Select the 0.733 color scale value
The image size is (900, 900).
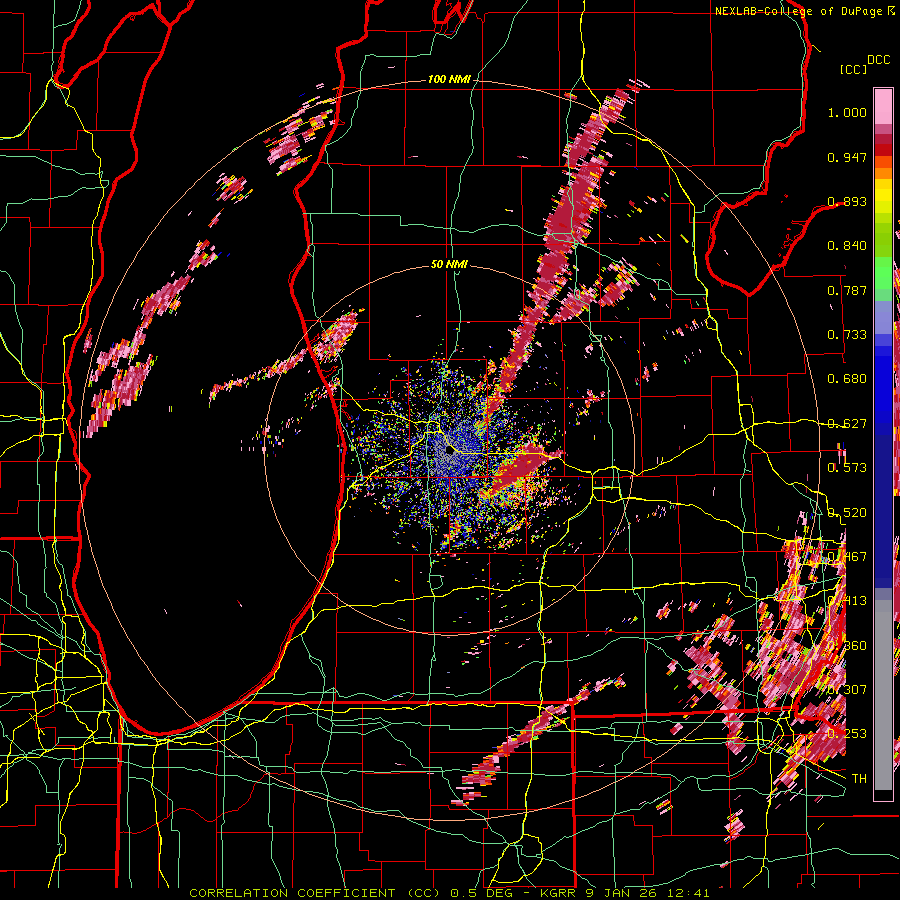[847, 335]
